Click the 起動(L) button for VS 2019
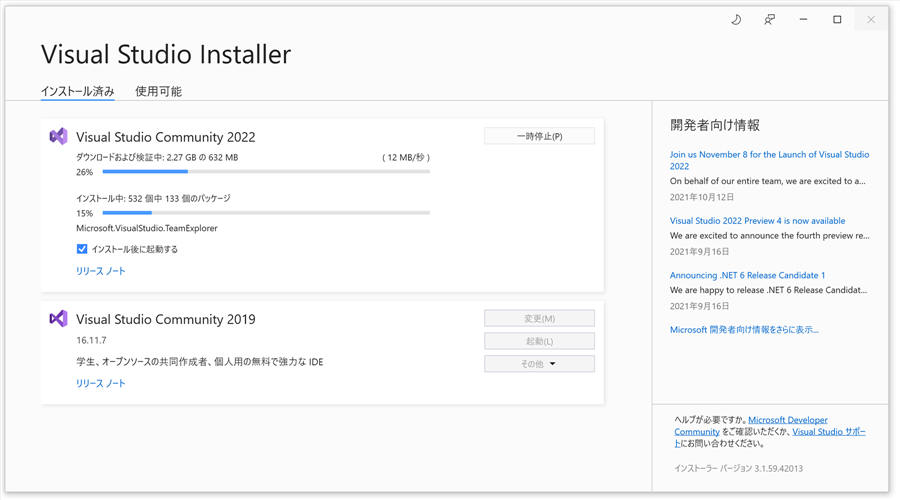Screen dimensions: 900x500 point(539,341)
